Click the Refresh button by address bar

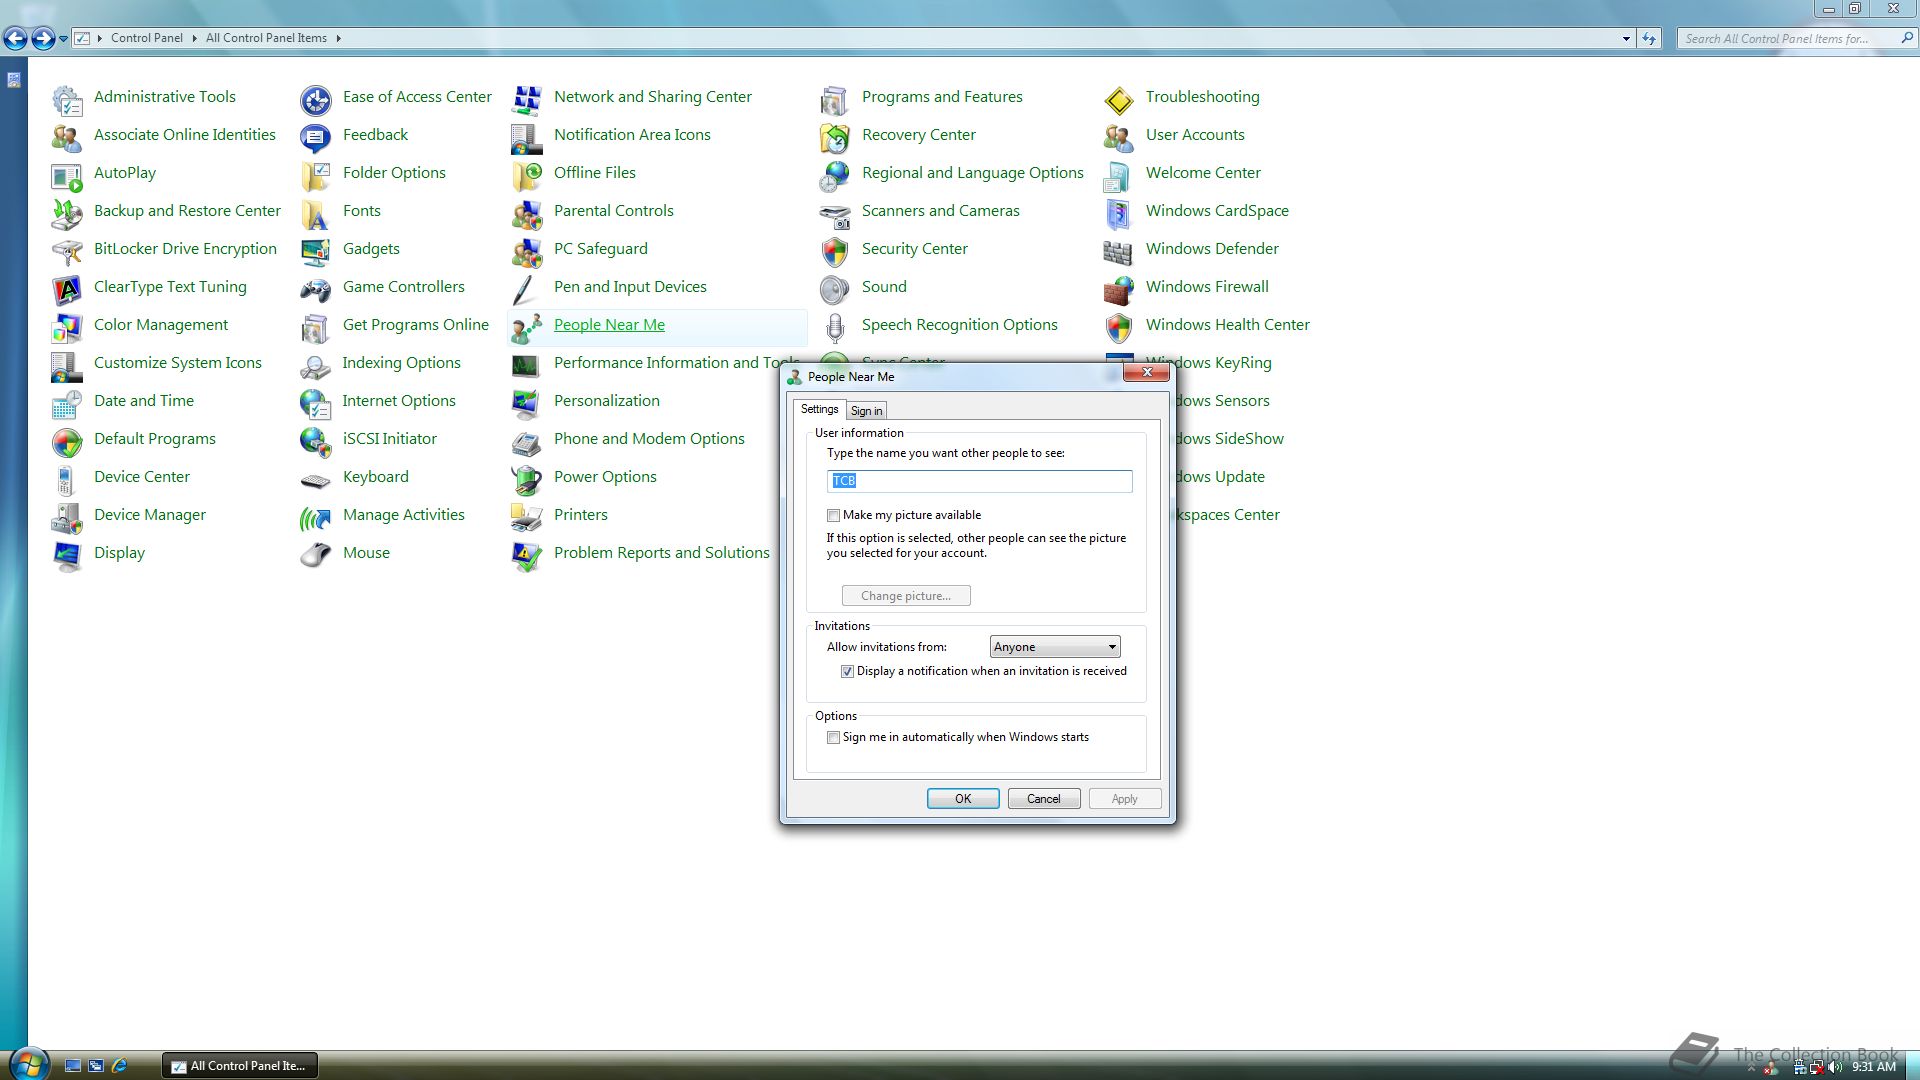(x=1649, y=38)
